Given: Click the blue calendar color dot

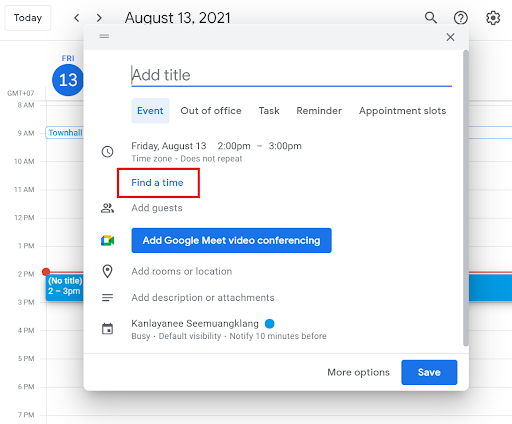Looking at the screenshot, I should [x=269, y=323].
